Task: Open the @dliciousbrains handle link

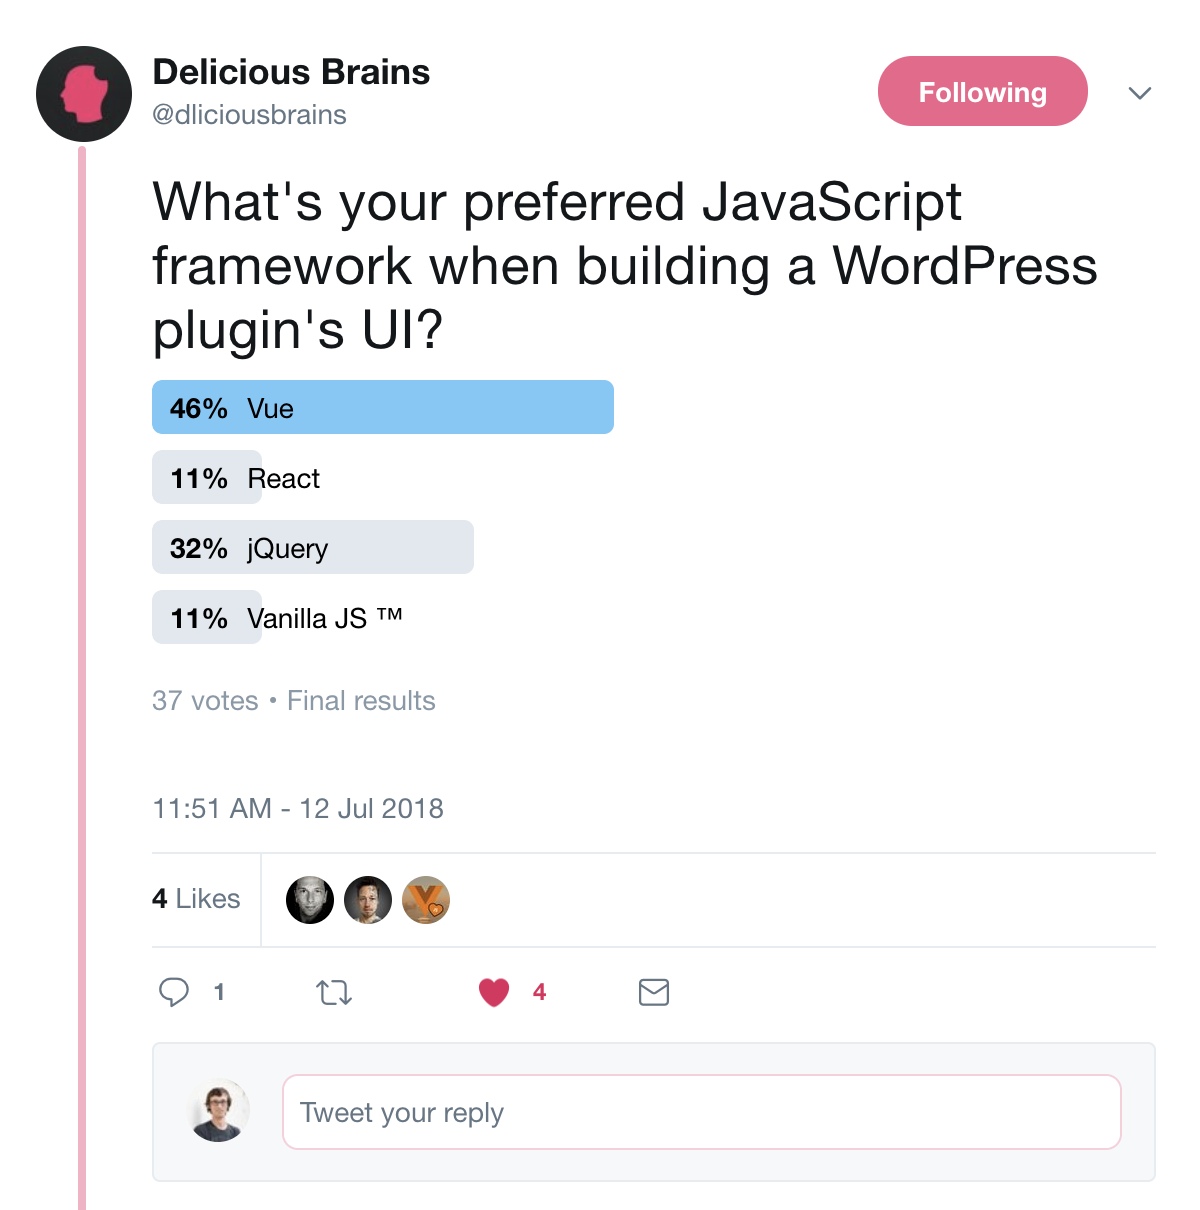Action: (249, 115)
